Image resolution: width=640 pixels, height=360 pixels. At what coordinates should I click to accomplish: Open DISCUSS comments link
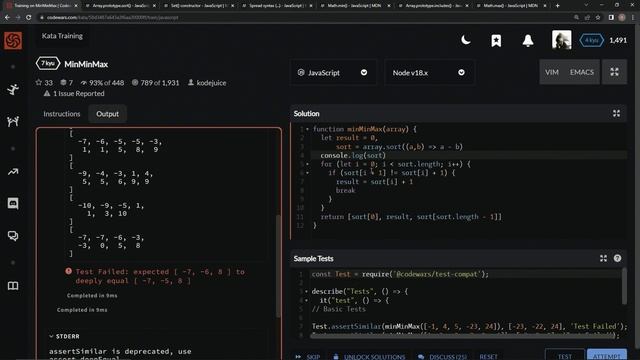click(x=442, y=356)
